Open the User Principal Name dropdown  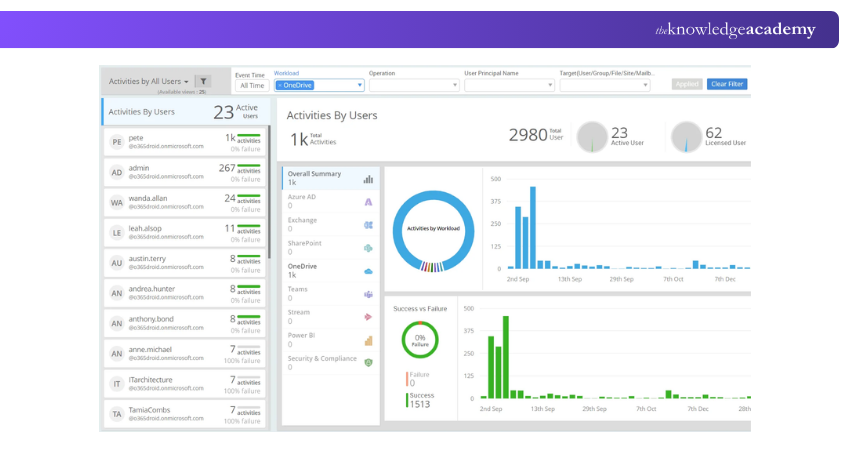(510, 85)
